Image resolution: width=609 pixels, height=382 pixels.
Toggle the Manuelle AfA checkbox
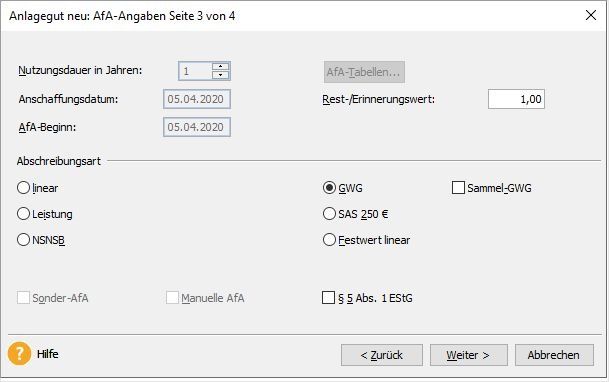tap(172, 298)
